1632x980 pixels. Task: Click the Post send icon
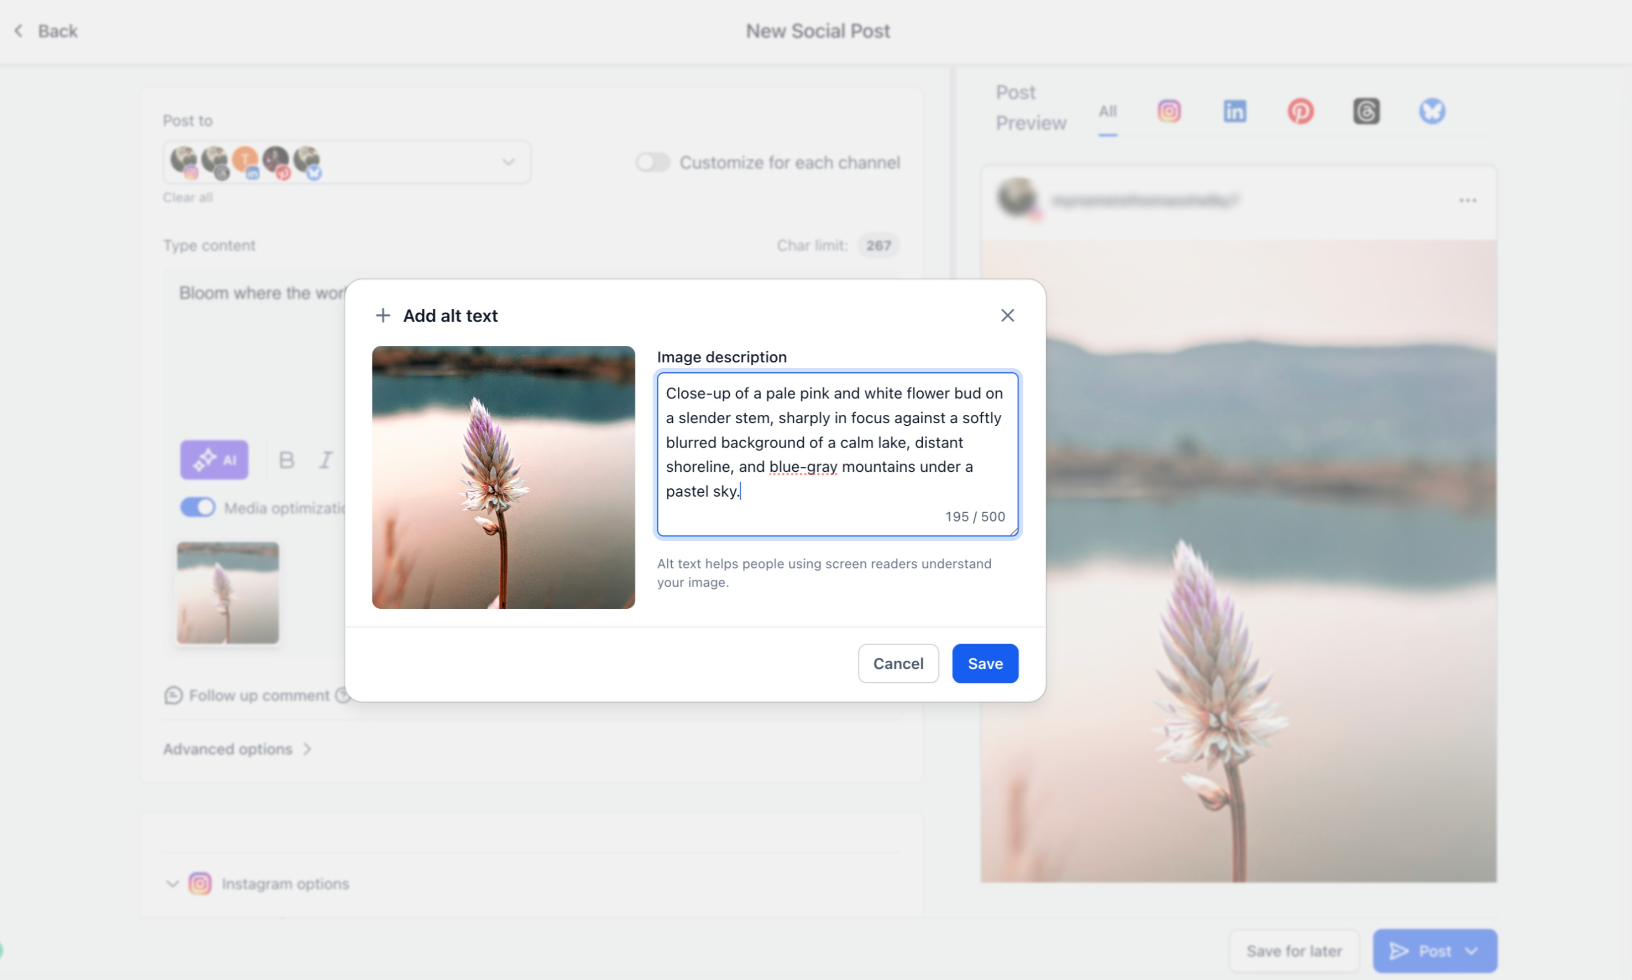(1399, 951)
